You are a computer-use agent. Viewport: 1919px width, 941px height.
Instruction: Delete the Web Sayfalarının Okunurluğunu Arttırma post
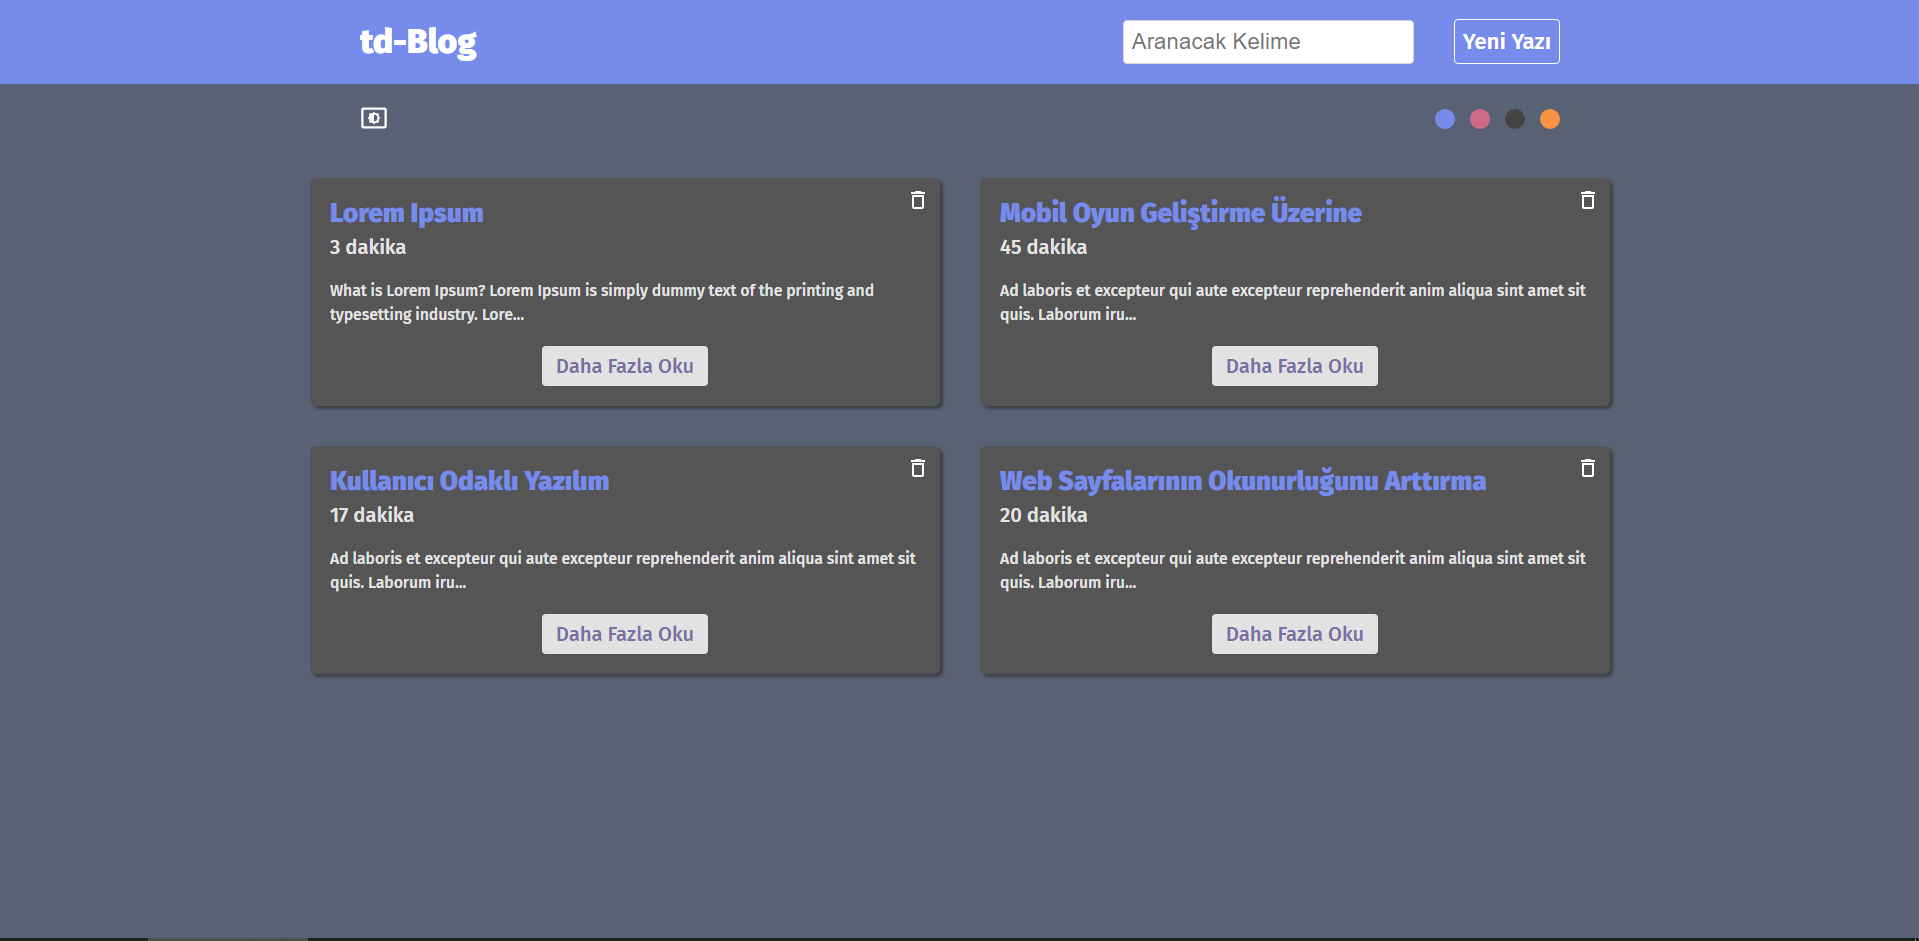tap(1588, 468)
